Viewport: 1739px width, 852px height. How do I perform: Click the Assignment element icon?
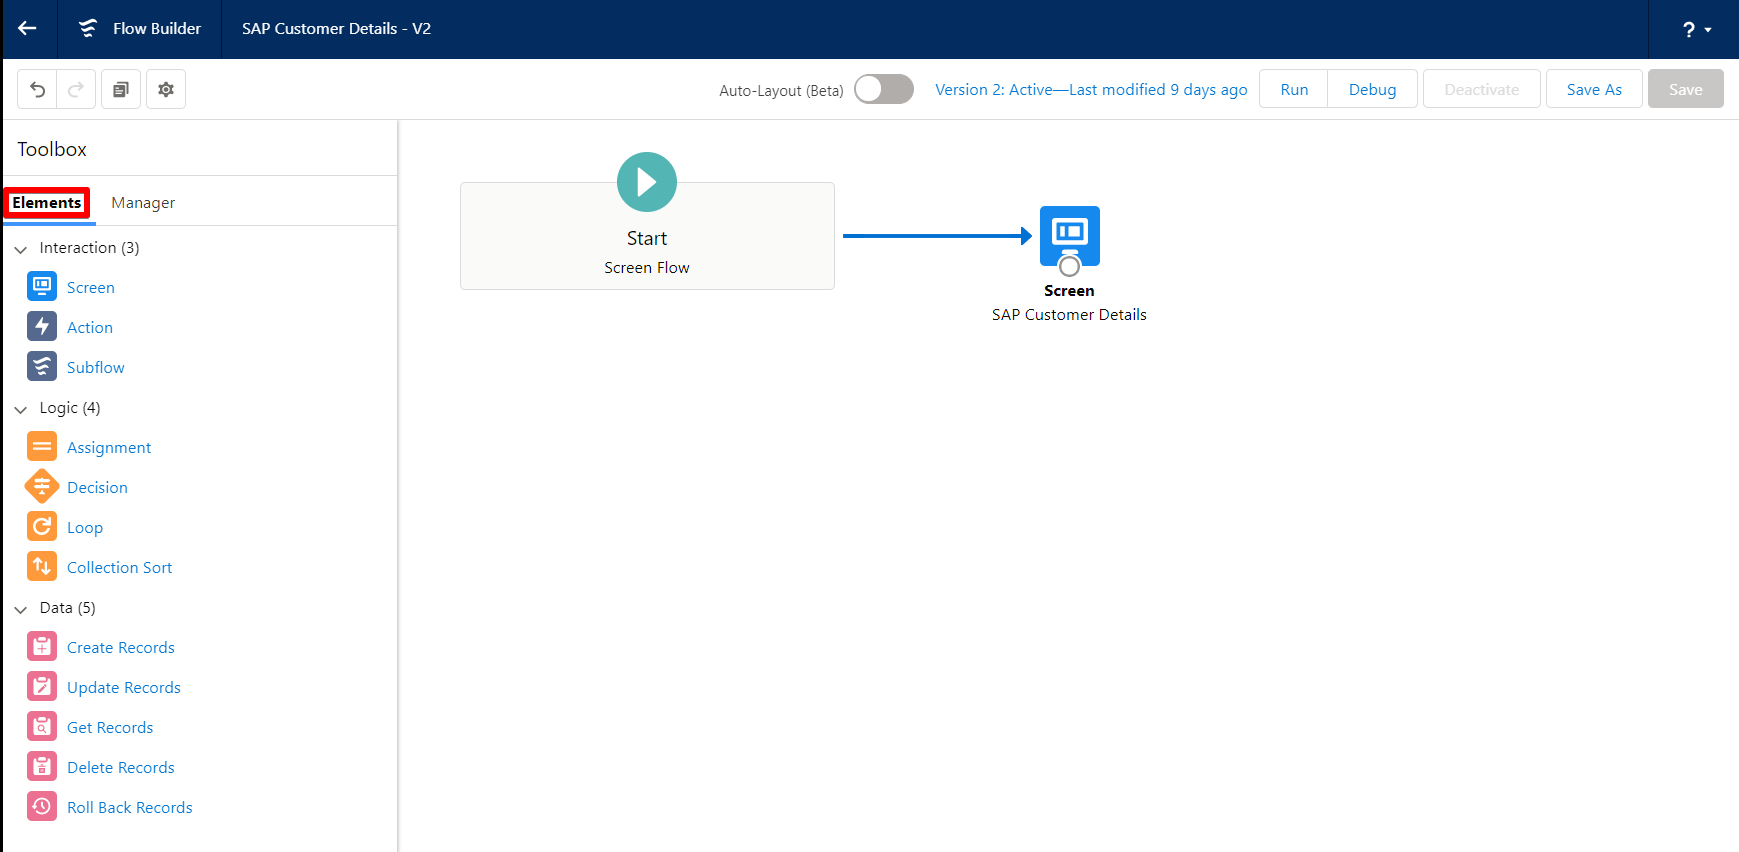[42, 447]
